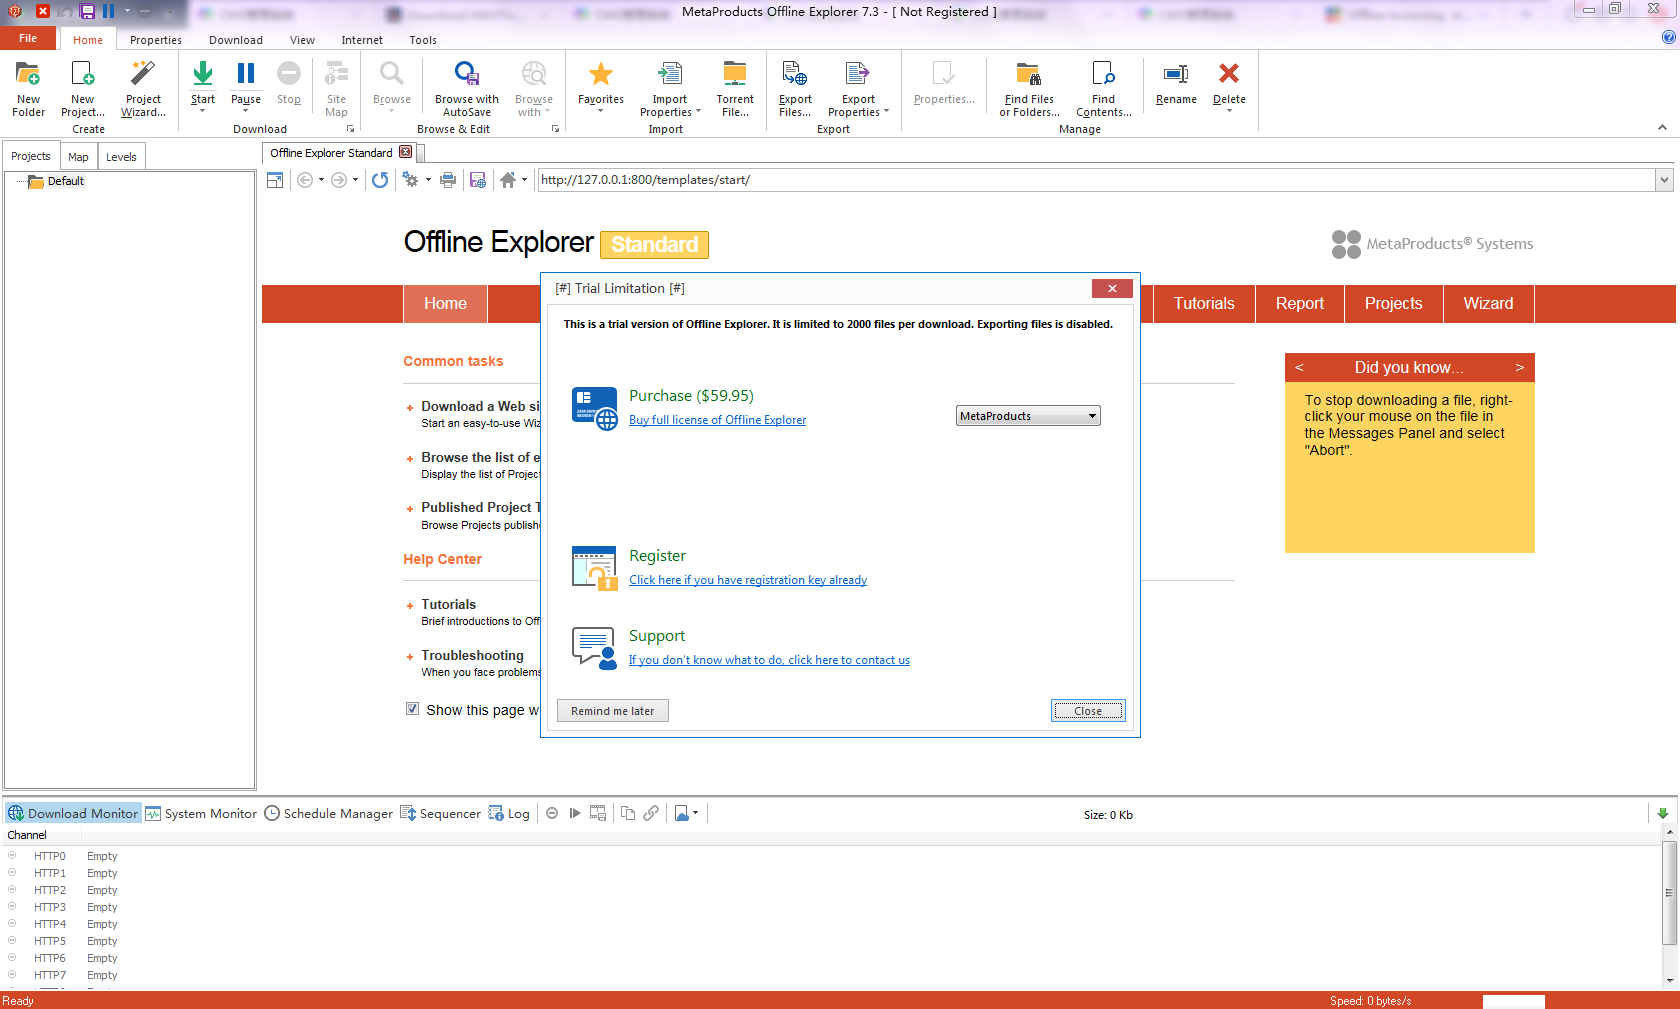Open the Sequencer tab

tap(441, 813)
